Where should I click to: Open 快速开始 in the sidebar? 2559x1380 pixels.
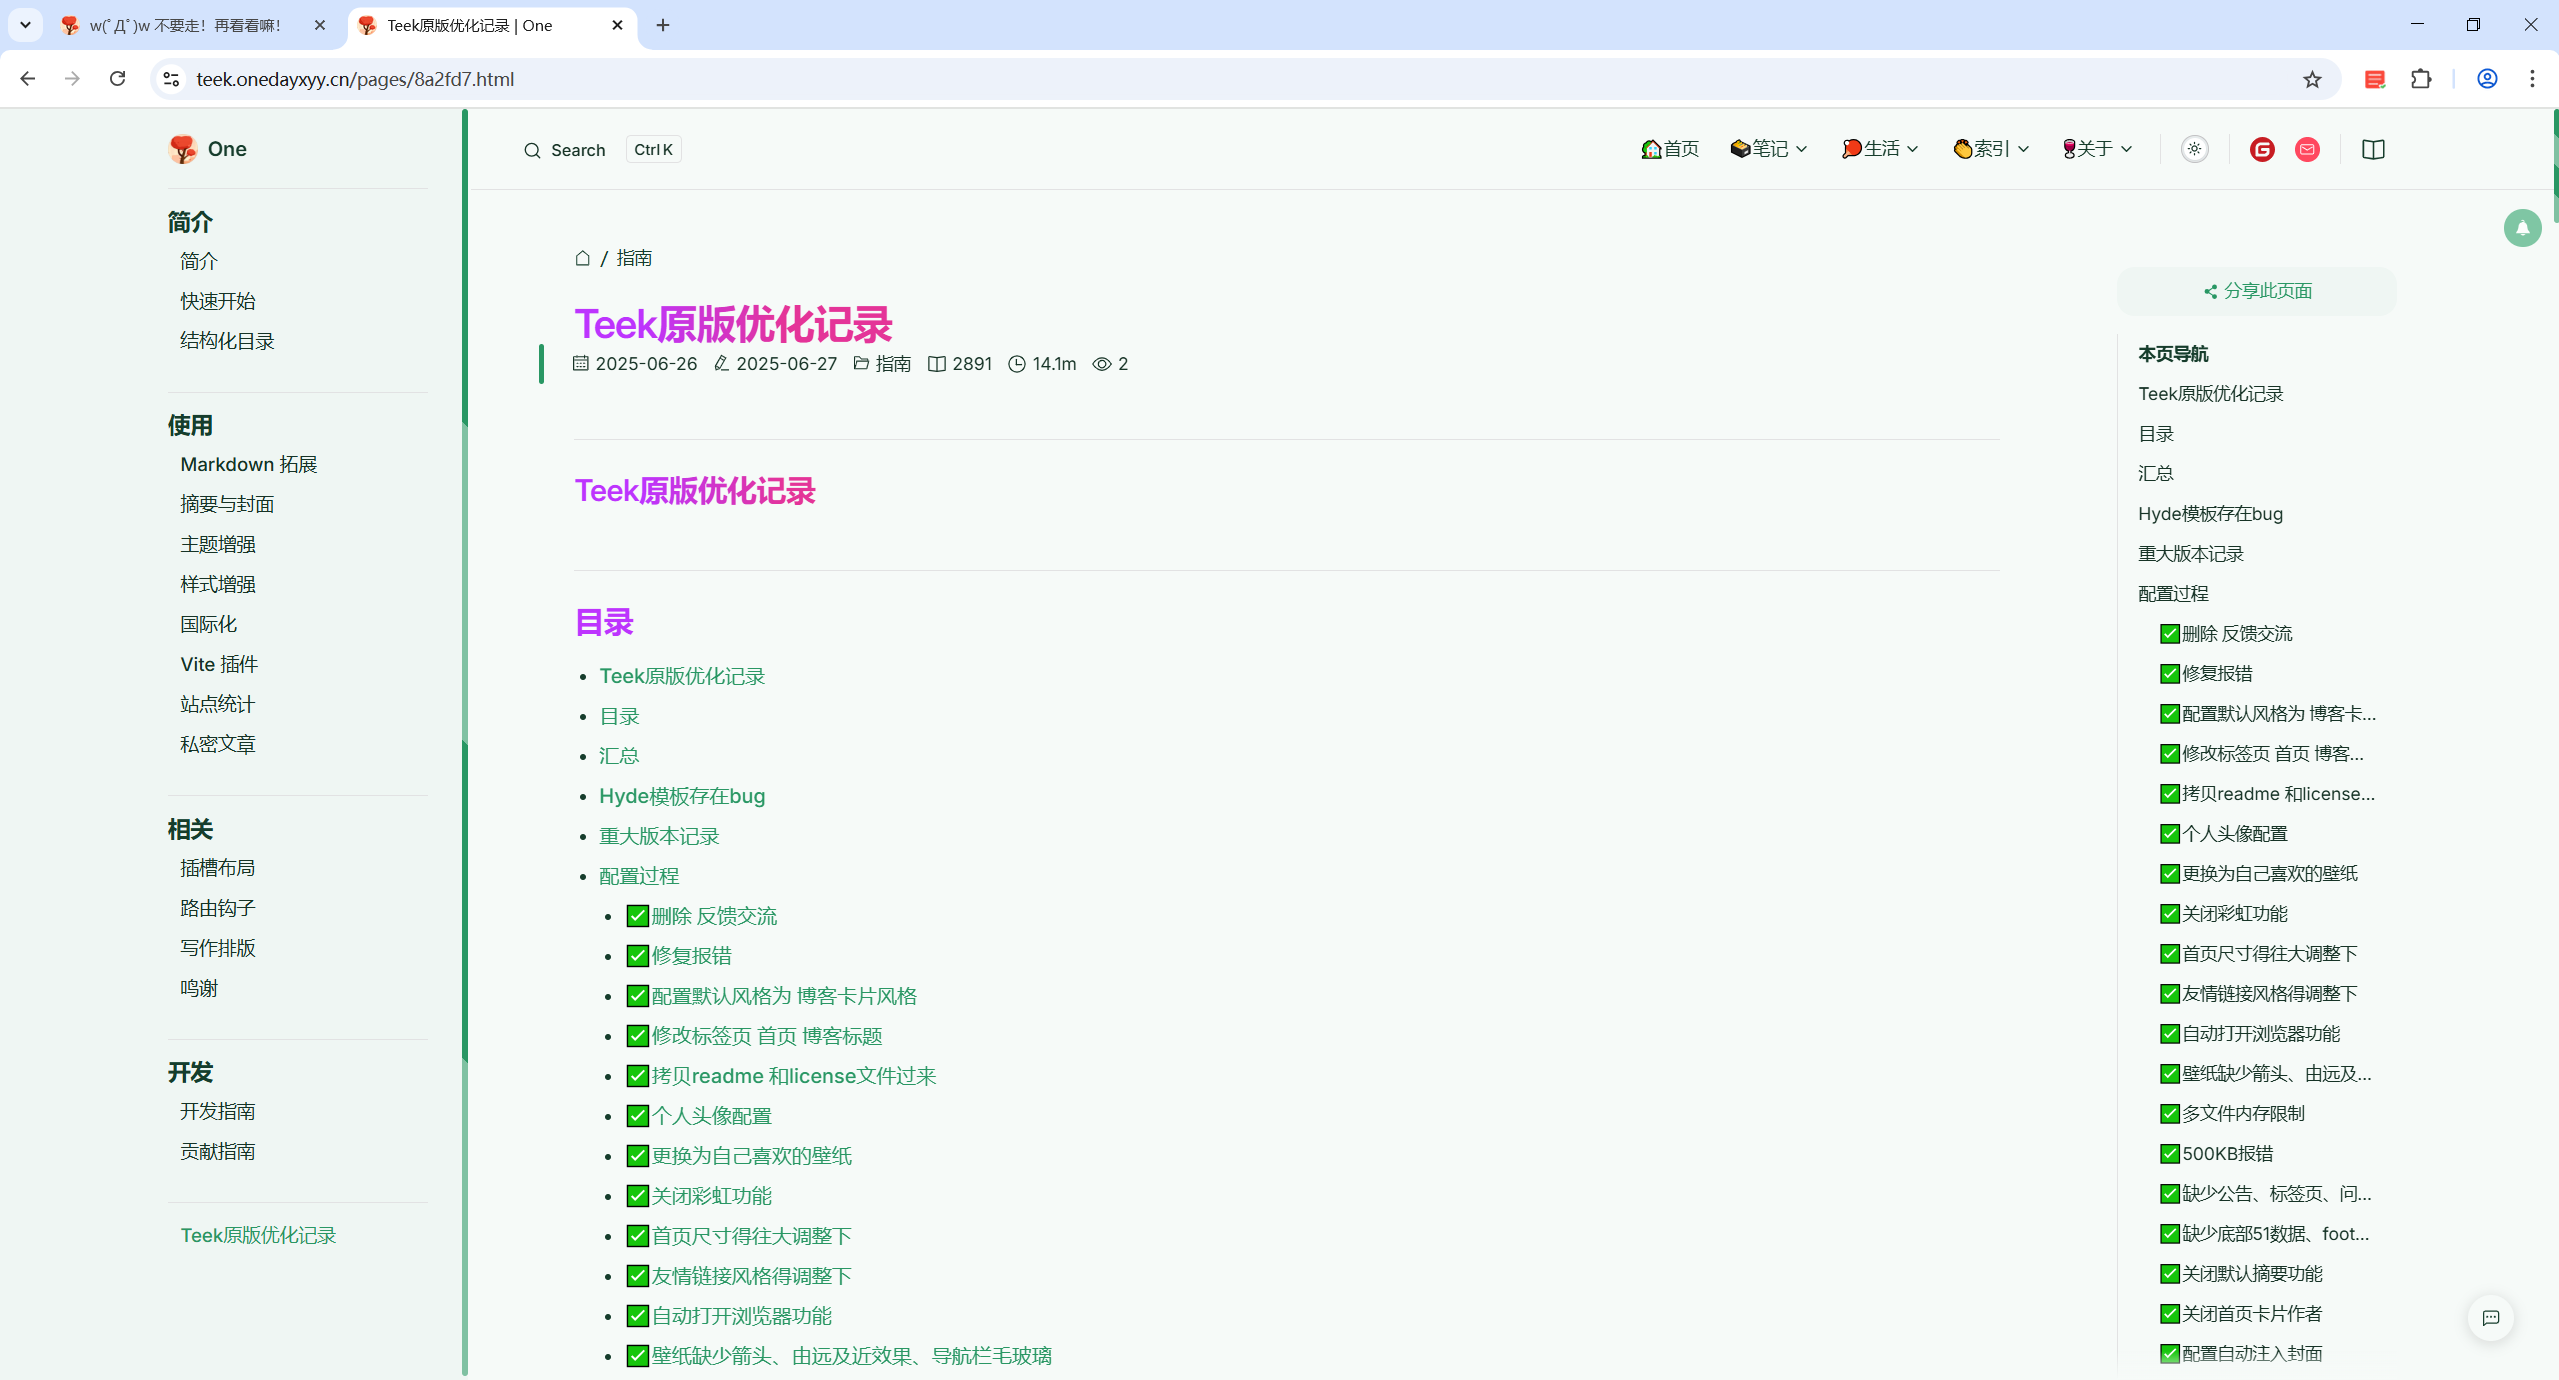218,301
